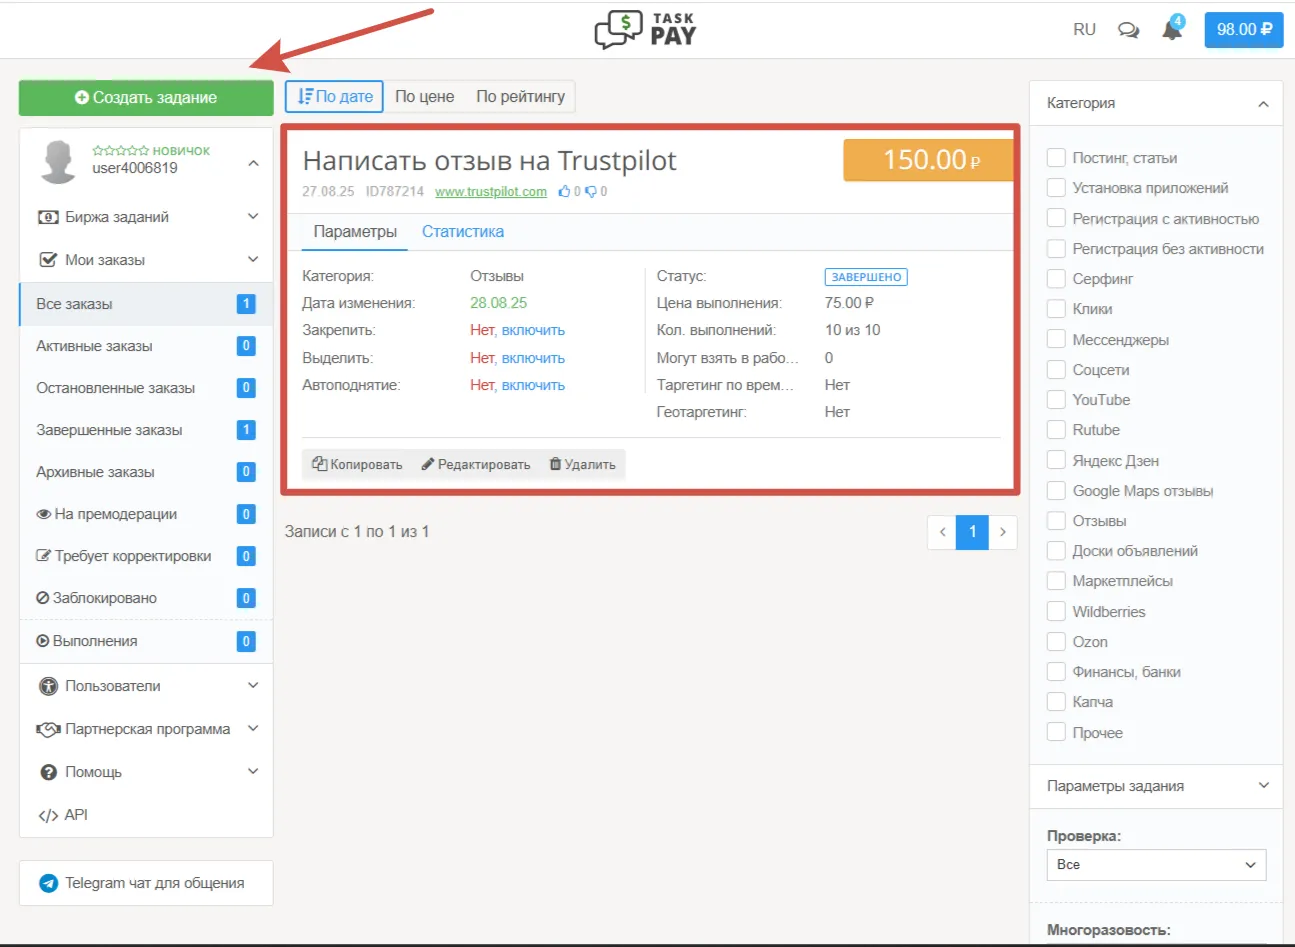Check the Ozon category box
This screenshot has height=947, width=1295.
click(1056, 641)
